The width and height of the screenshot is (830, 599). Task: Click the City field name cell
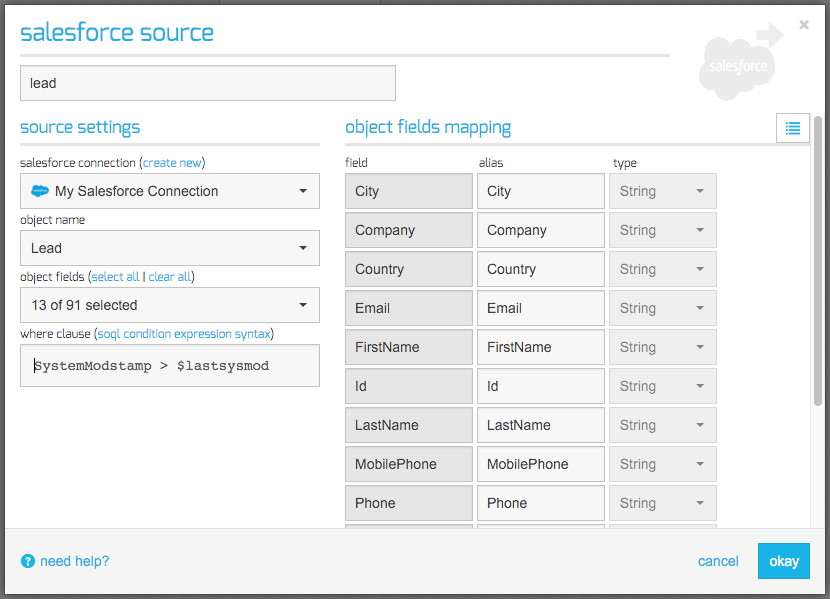(x=409, y=191)
